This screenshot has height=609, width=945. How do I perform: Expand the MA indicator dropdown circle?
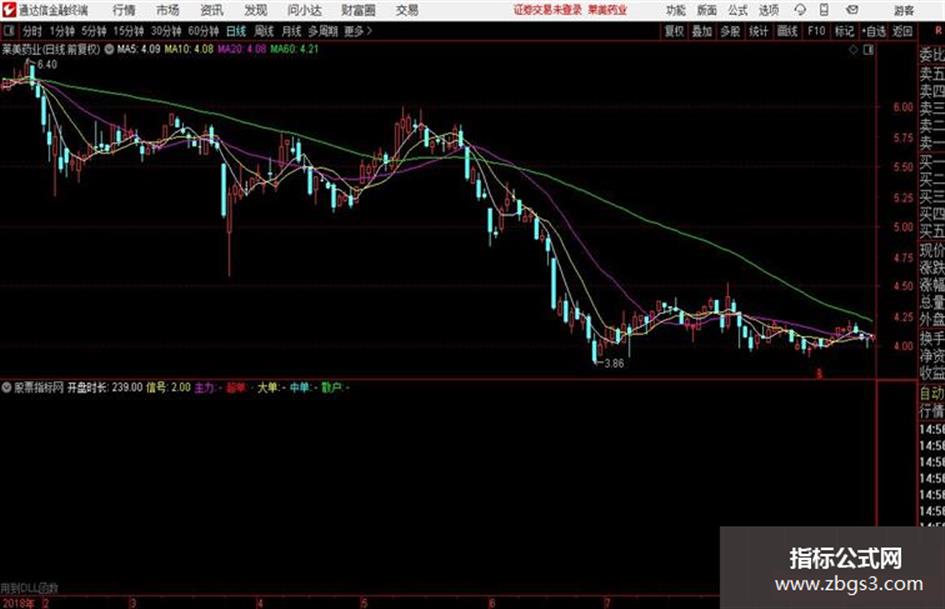(109, 49)
